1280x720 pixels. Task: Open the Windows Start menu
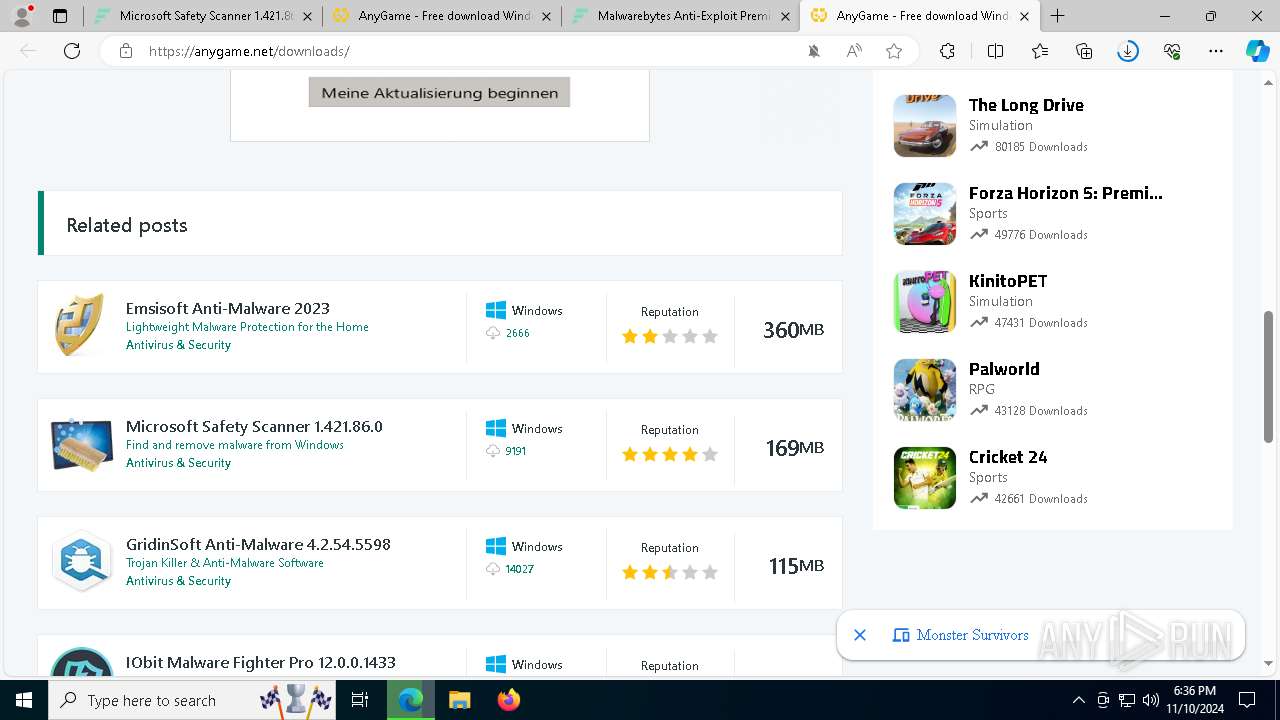pyautogui.click(x=24, y=700)
